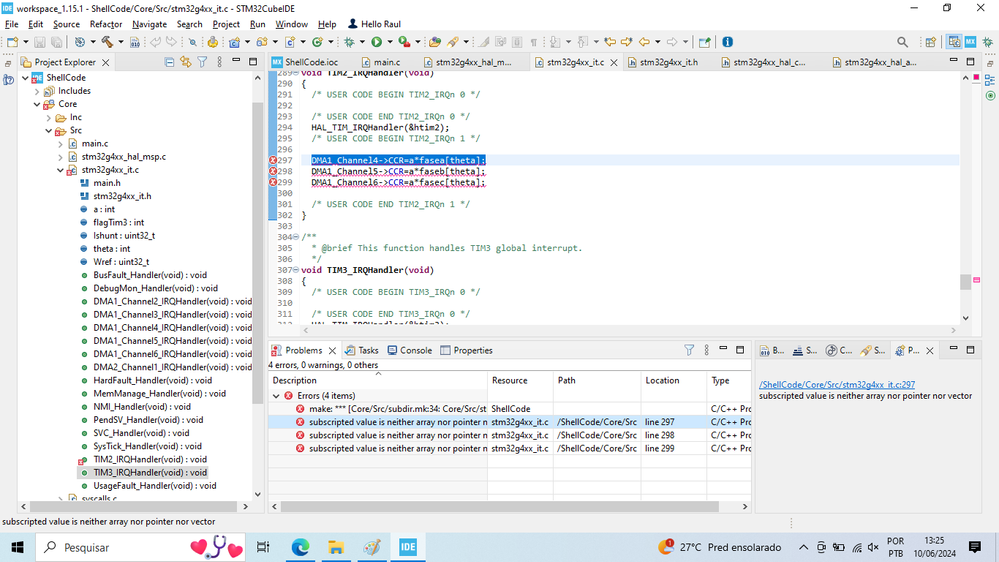Image resolution: width=999 pixels, height=562 pixels.
Task: Open the Run dropdown arrow in toolbar
Action: click(389, 42)
